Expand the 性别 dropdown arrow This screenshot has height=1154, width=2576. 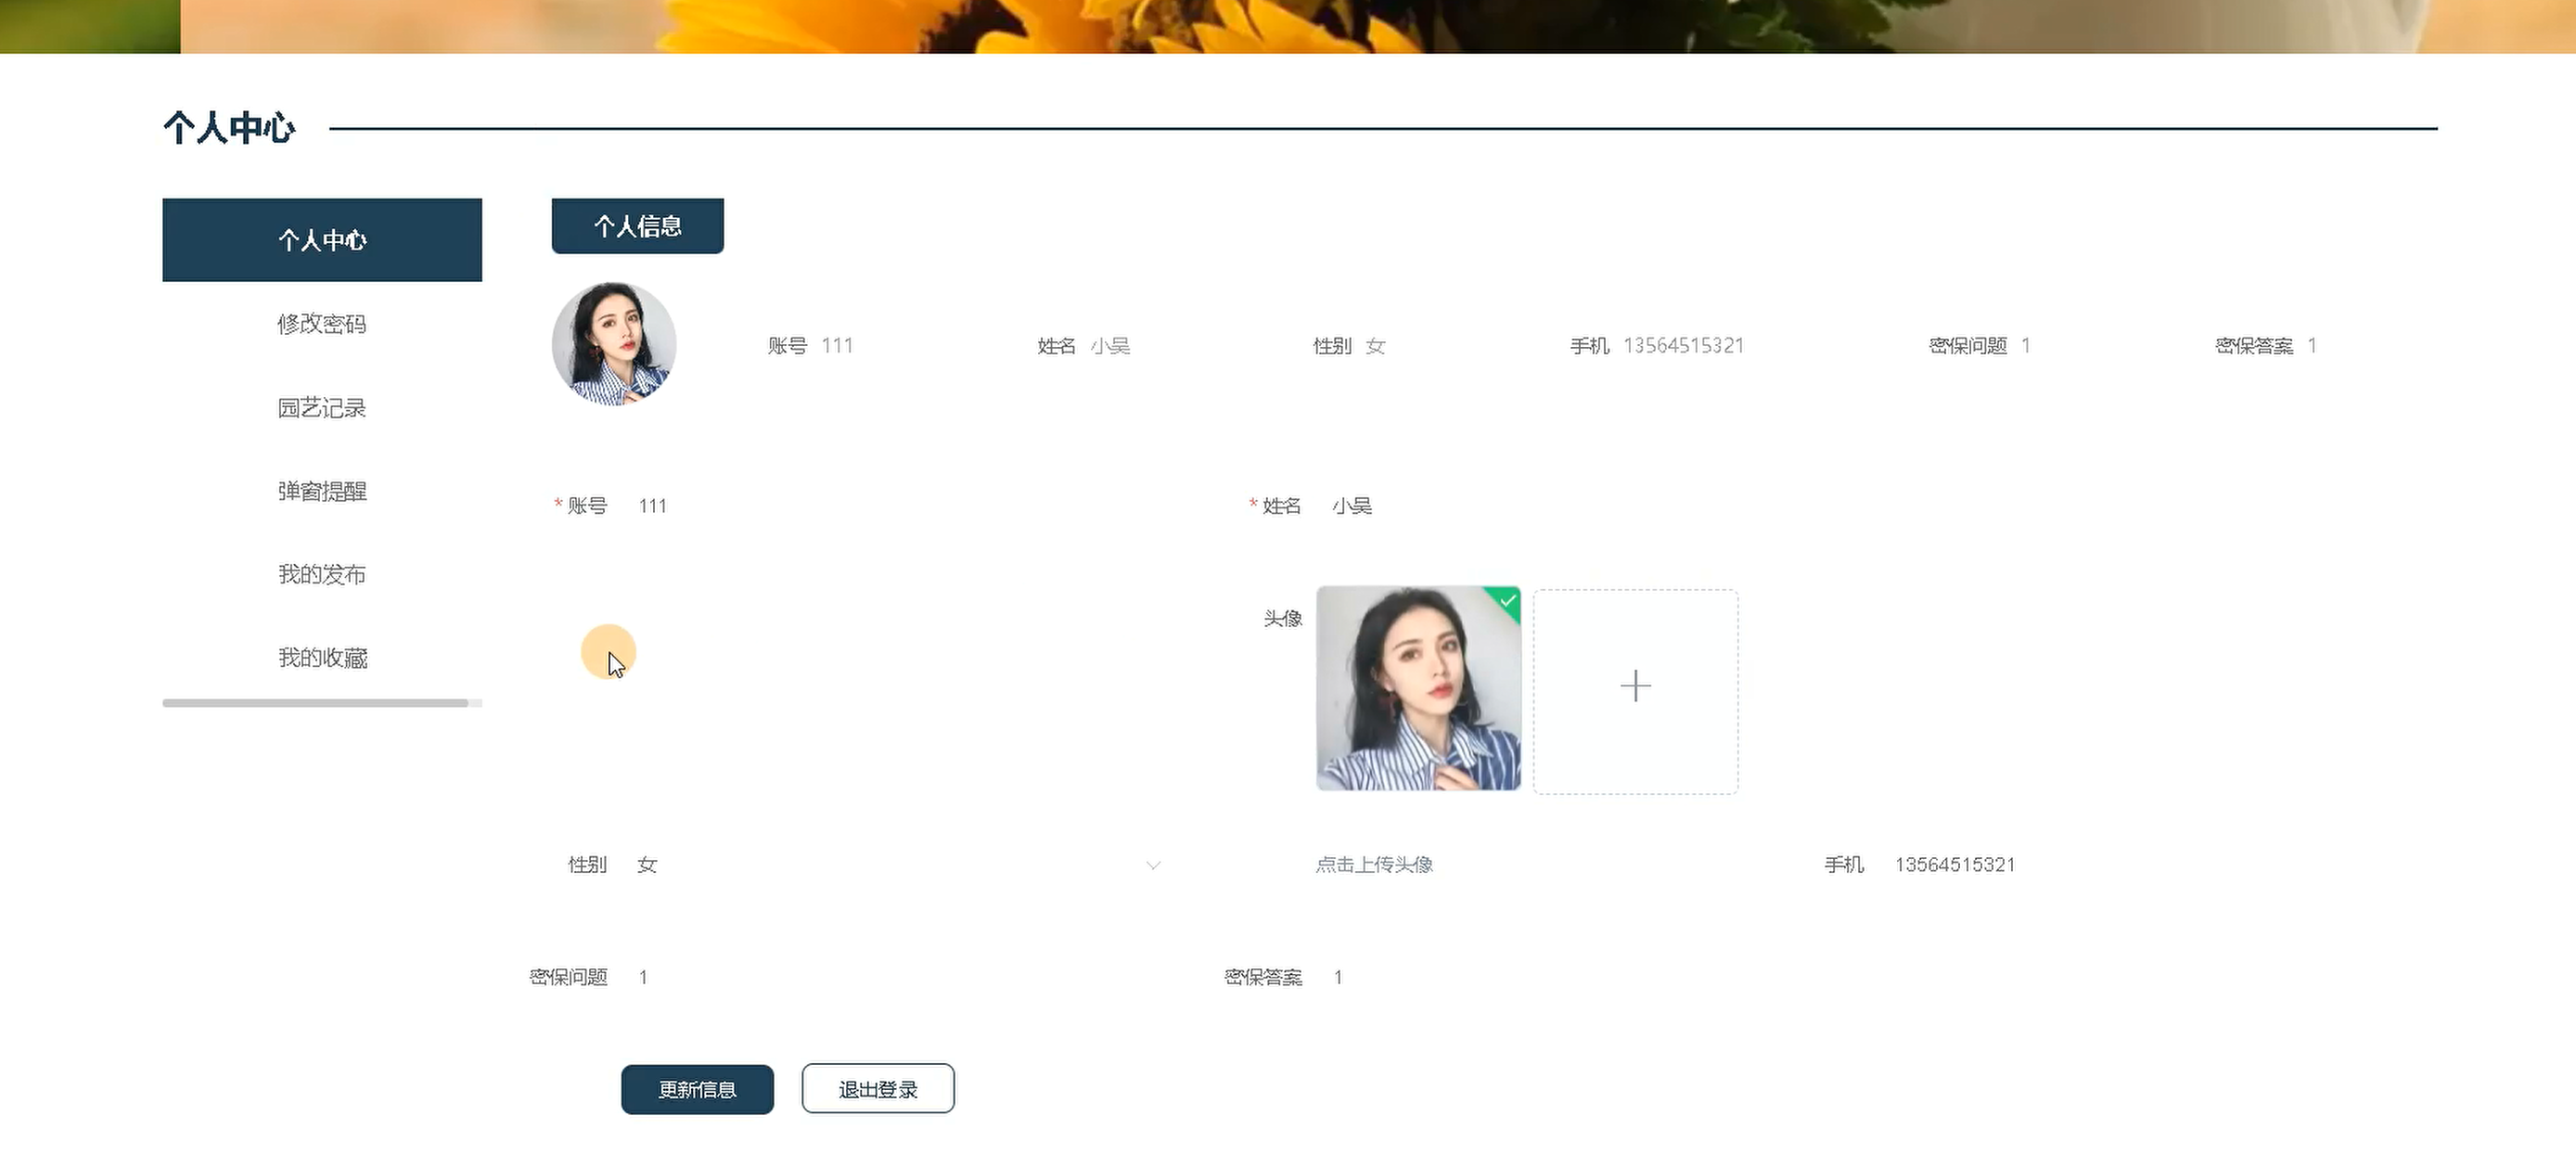coord(1153,866)
